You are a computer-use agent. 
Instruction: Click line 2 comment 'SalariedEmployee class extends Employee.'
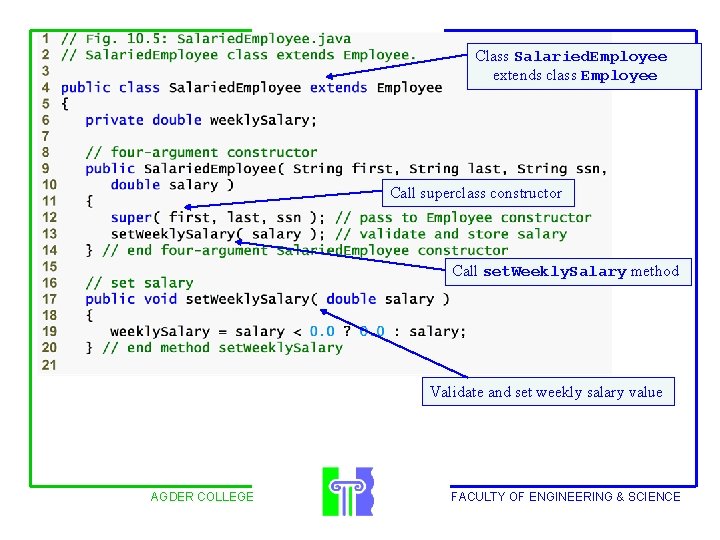pos(239,55)
